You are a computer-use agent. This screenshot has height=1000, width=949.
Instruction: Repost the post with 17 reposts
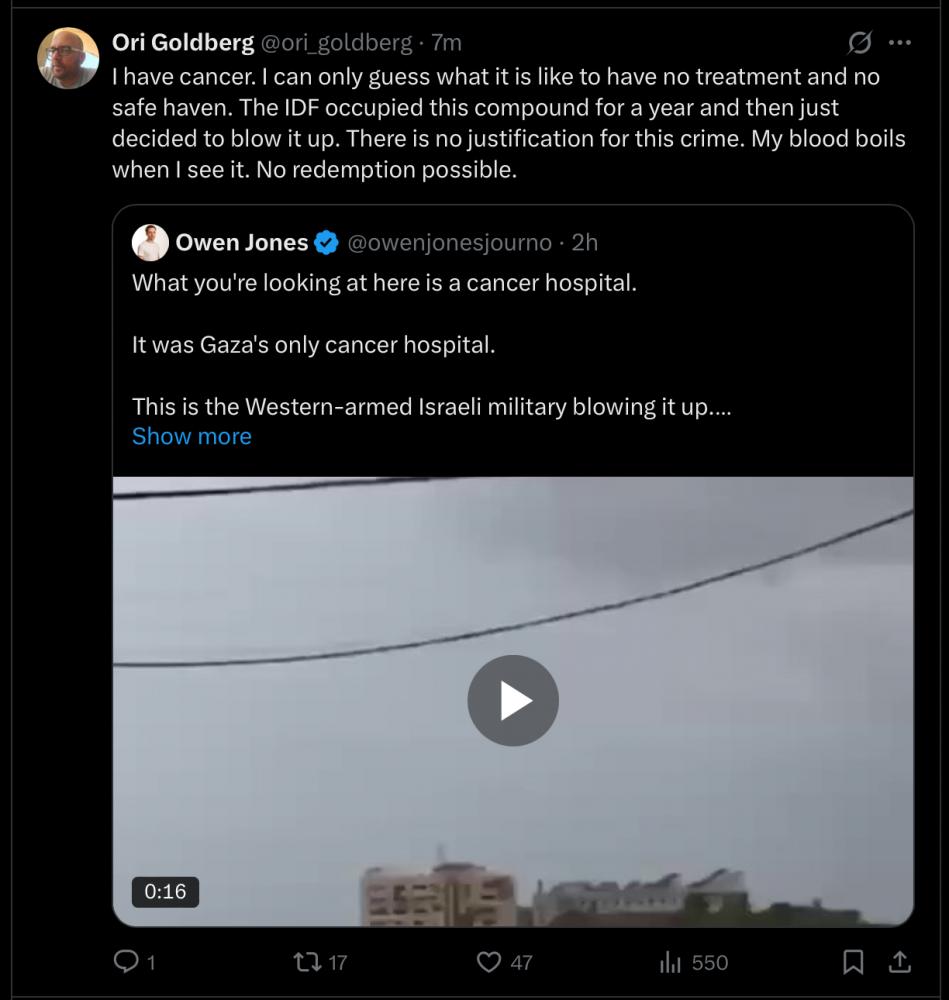(x=306, y=962)
